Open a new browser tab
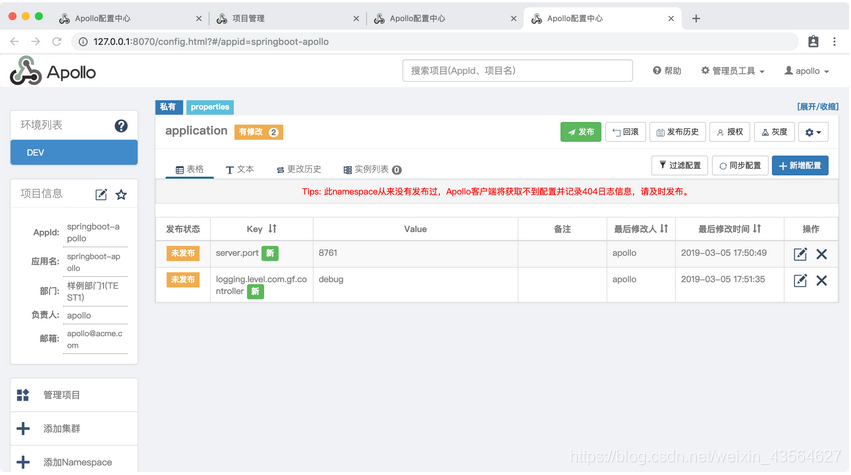 pyautogui.click(x=696, y=18)
